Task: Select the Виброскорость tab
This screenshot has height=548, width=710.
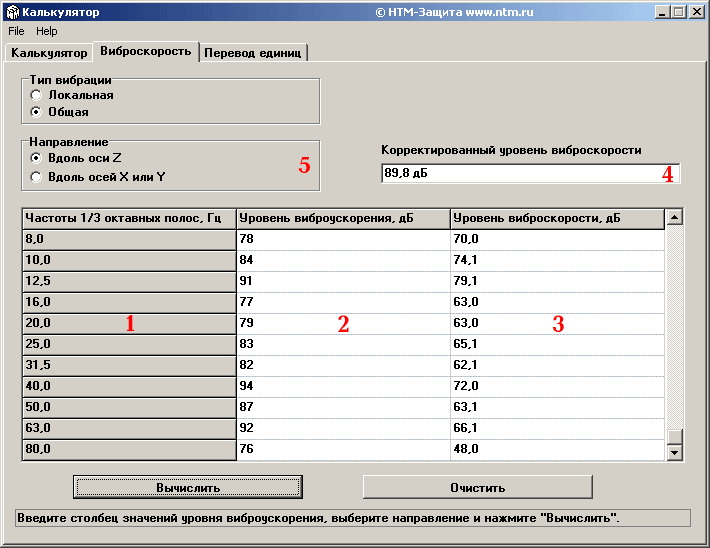Action: click(x=146, y=51)
